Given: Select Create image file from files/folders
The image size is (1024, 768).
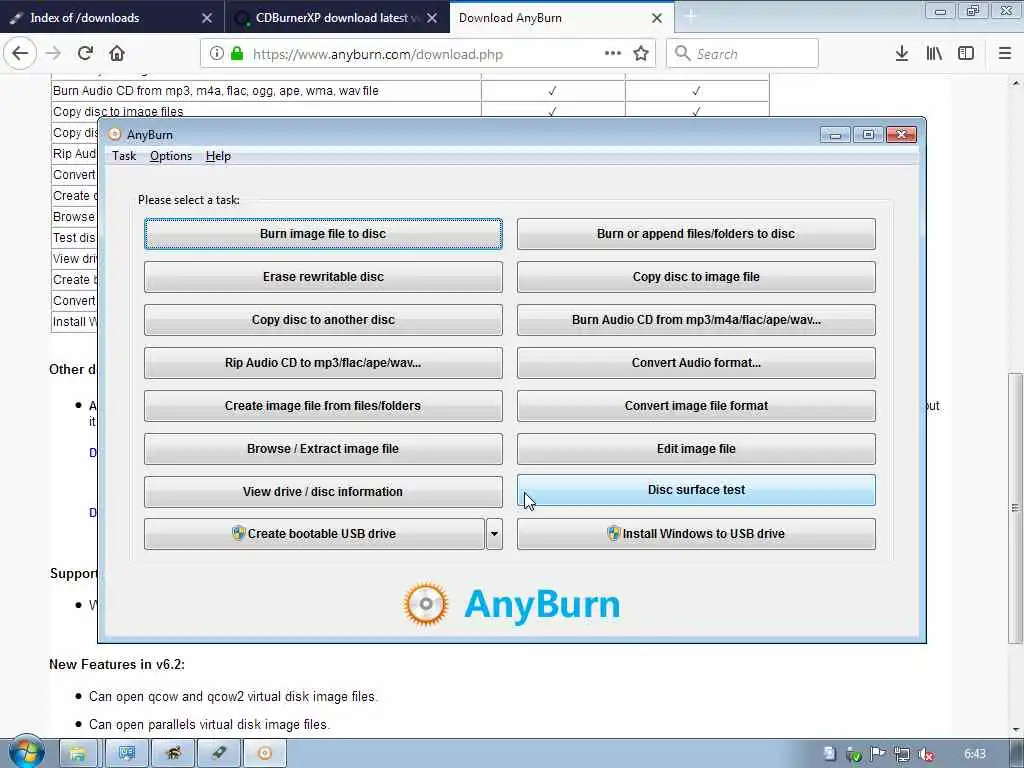Looking at the screenshot, I should (x=323, y=406).
